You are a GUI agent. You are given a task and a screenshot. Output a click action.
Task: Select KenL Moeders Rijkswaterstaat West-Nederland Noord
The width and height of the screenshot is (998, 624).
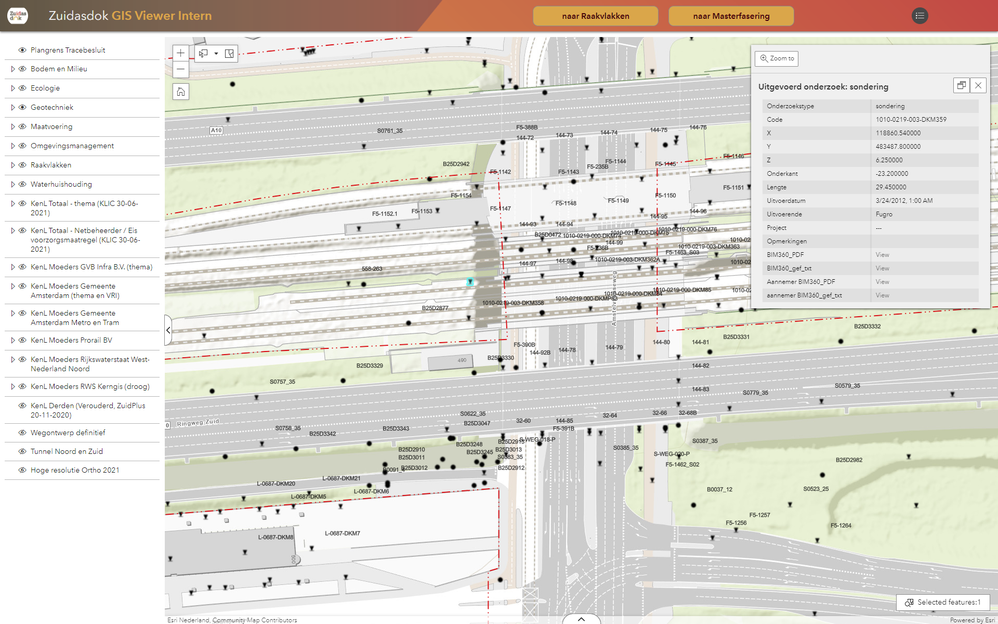(90, 364)
